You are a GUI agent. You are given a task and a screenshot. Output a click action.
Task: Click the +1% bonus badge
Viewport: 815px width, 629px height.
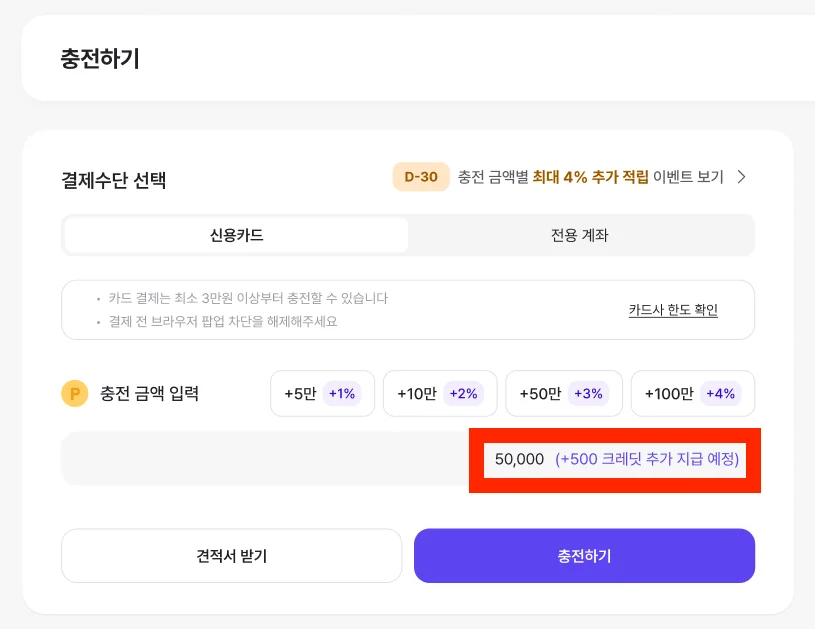pos(342,394)
